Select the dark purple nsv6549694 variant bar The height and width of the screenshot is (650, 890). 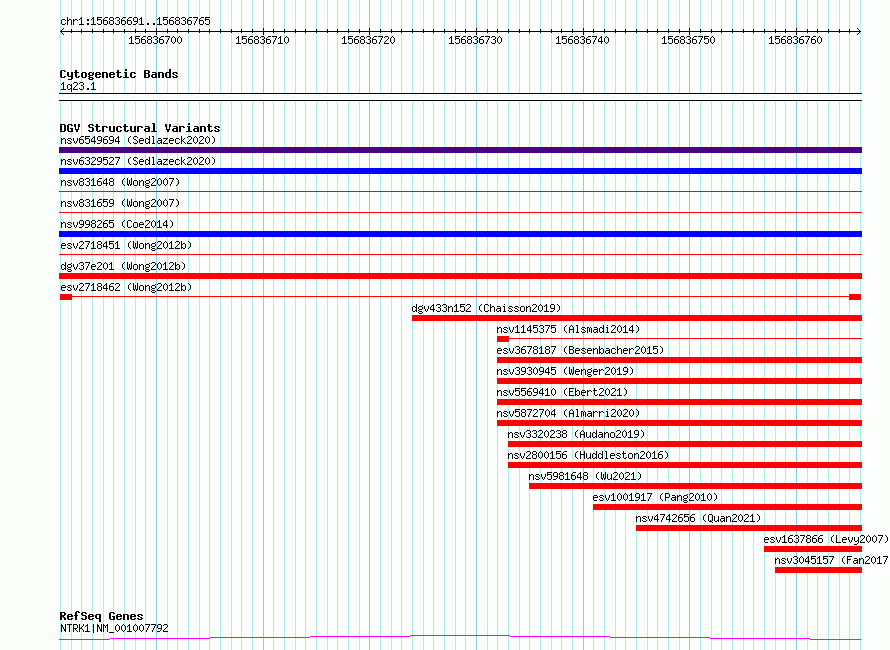(x=460, y=150)
